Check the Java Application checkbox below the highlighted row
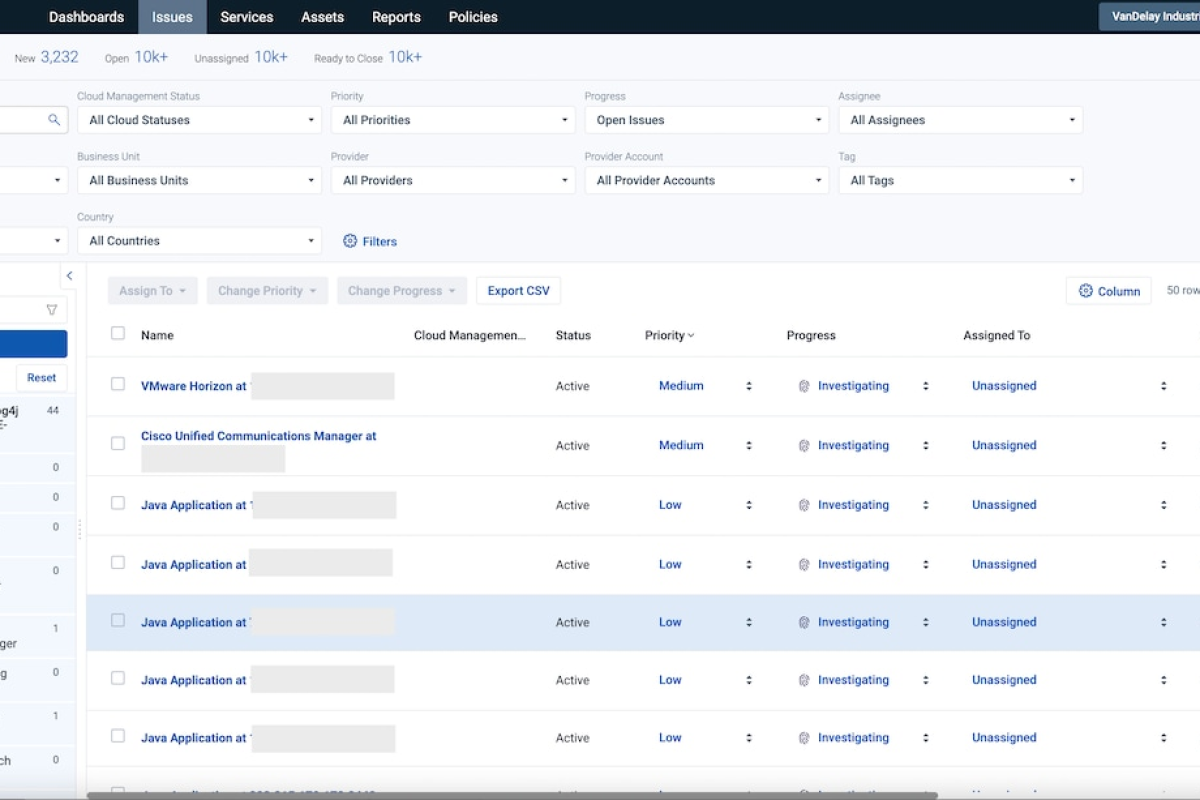Viewport: 1200px width, 800px height. tap(118, 678)
